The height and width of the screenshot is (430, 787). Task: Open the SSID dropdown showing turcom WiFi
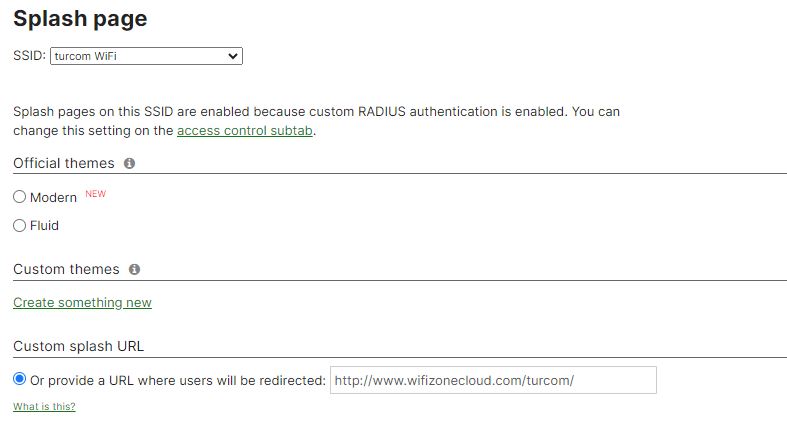click(146, 57)
